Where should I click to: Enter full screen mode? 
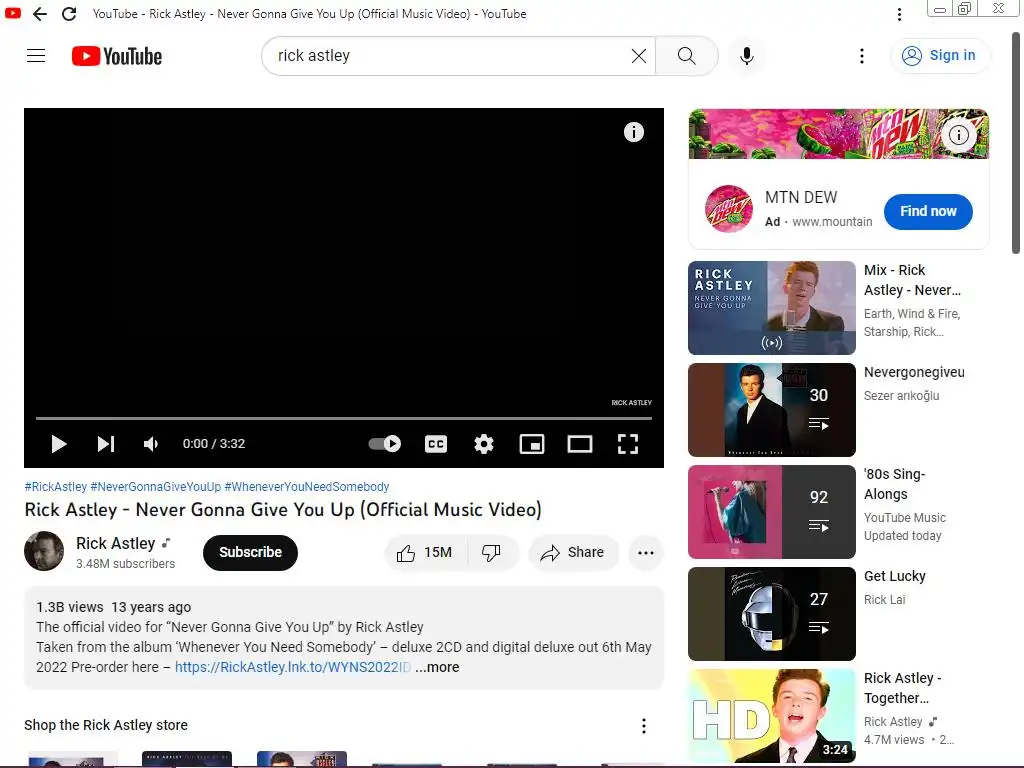(628, 444)
